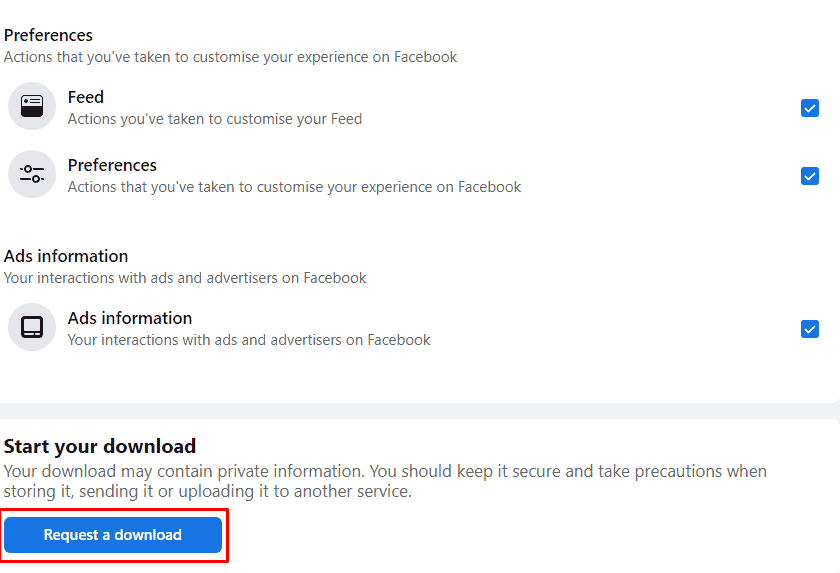
Task: Click the subtitle under the top Preferences heading
Action: [x=230, y=57]
